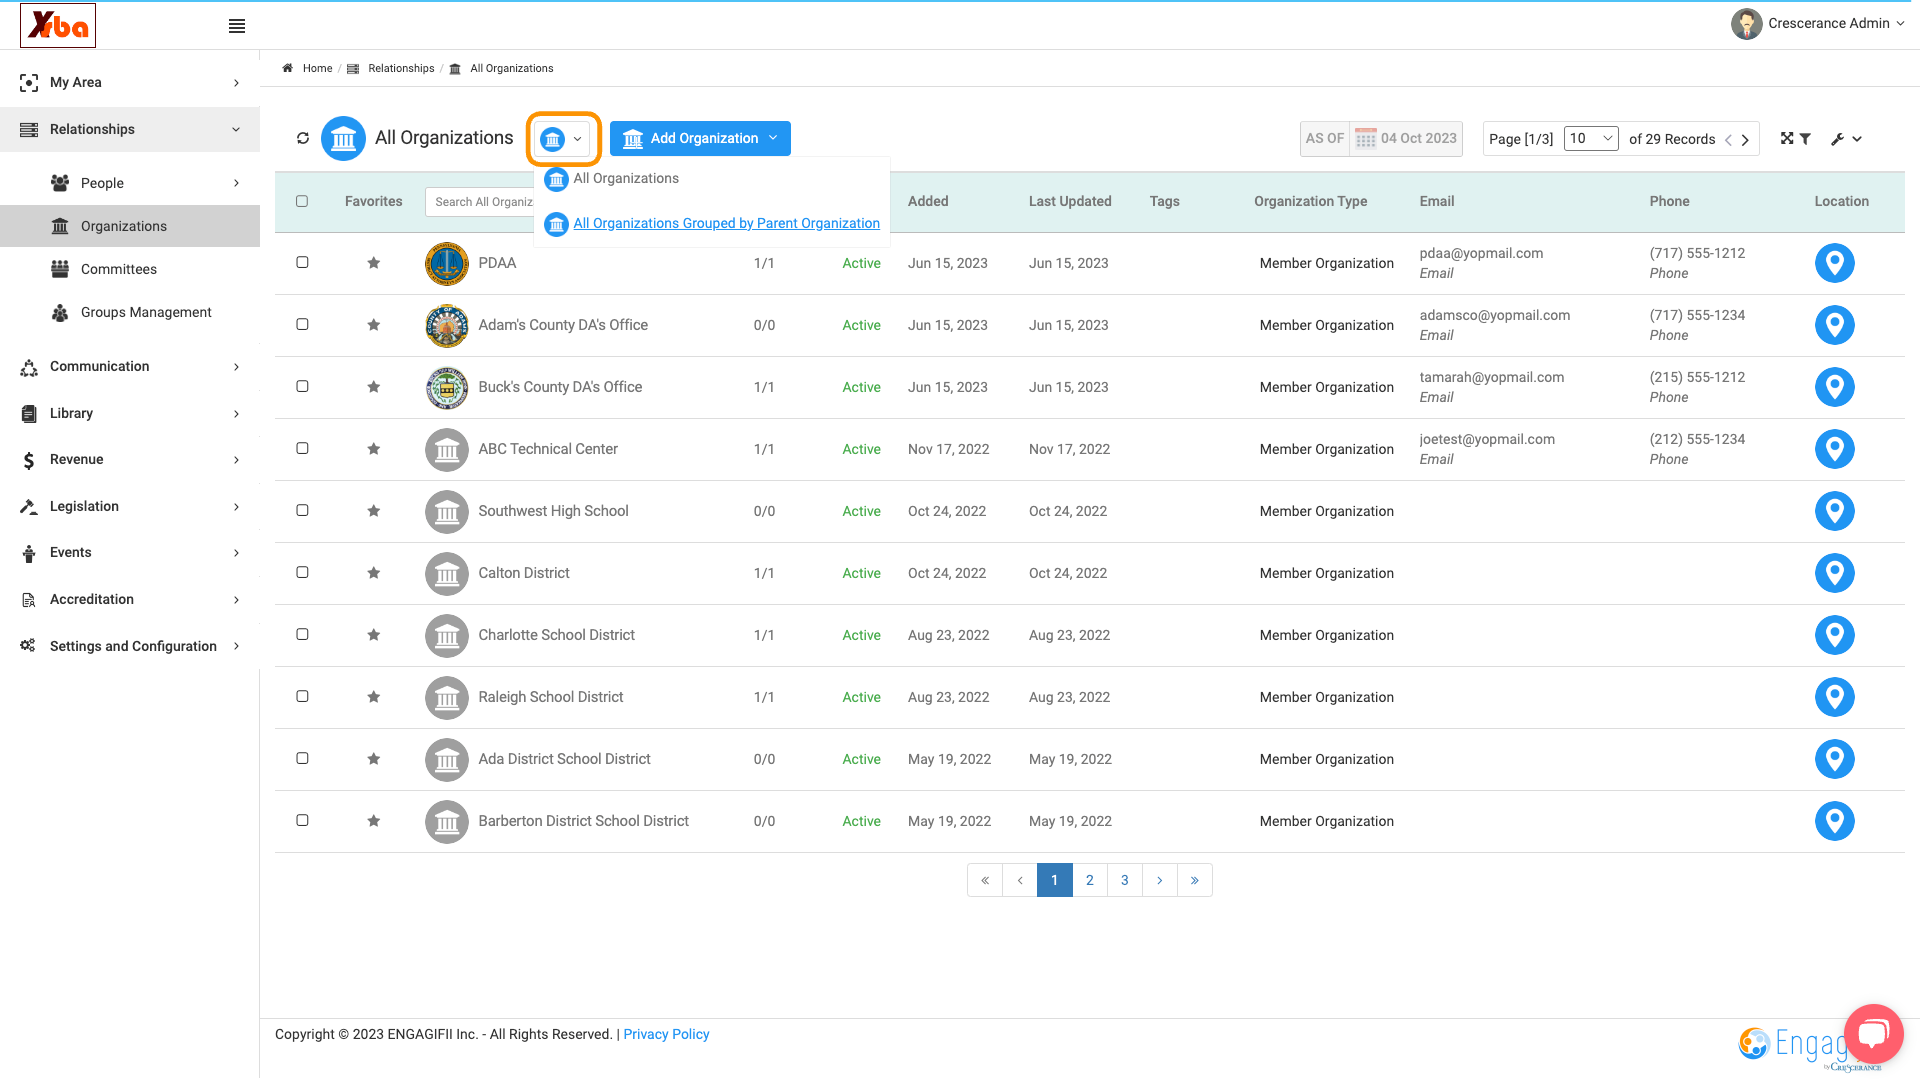1920x1080 pixels.
Task: Choose All Organizations Grouped by Parent Organization
Action: (x=712, y=224)
